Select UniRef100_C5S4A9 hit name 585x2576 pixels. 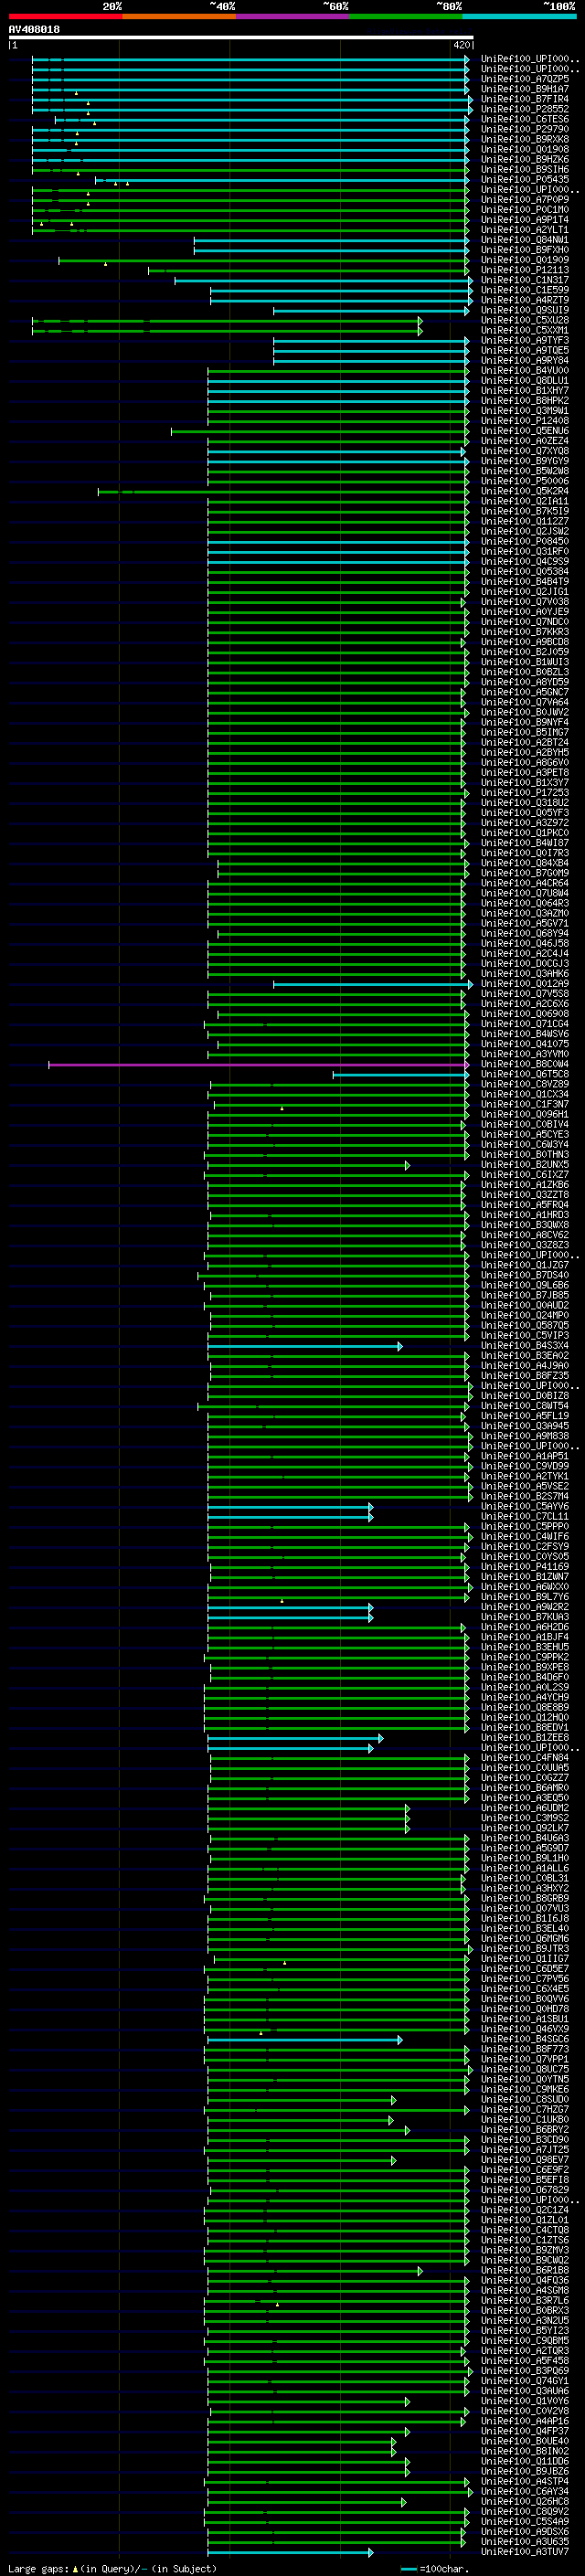524,2523
